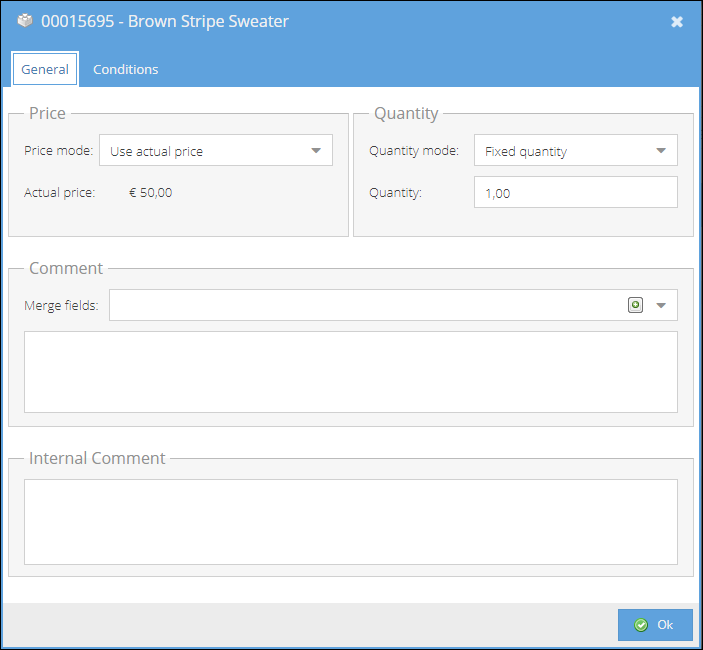Select the General tab
Image resolution: width=703 pixels, height=650 pixels.
(x=45, y=69)
